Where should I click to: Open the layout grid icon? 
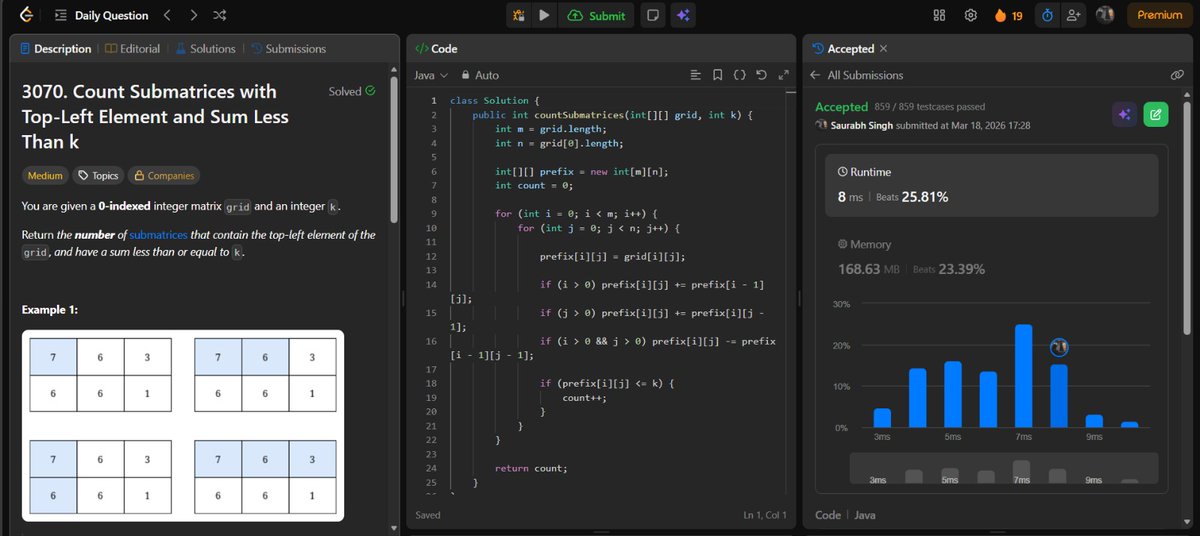tap(939, 15)
